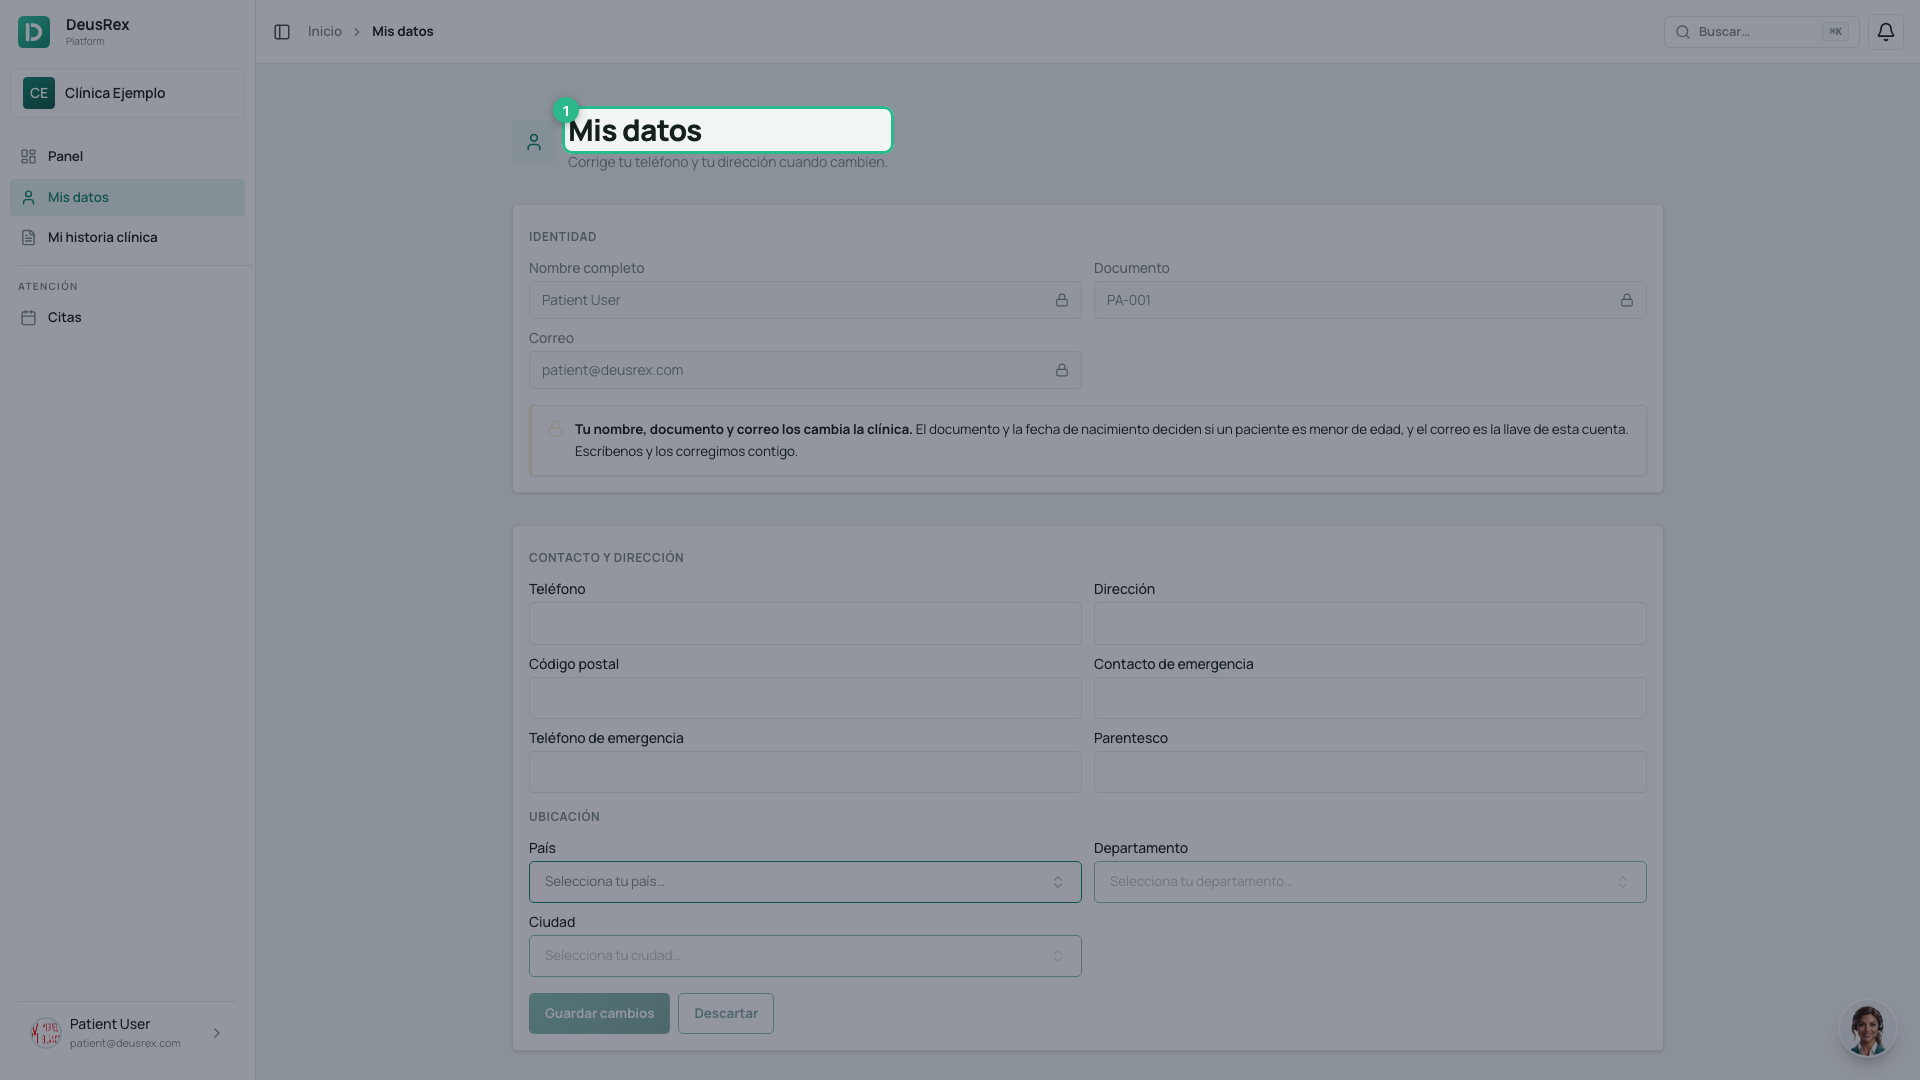Click the Mis datos breadcrumb text
The width and height of the screenshot is (1920, 1080).
coord(403,32)
